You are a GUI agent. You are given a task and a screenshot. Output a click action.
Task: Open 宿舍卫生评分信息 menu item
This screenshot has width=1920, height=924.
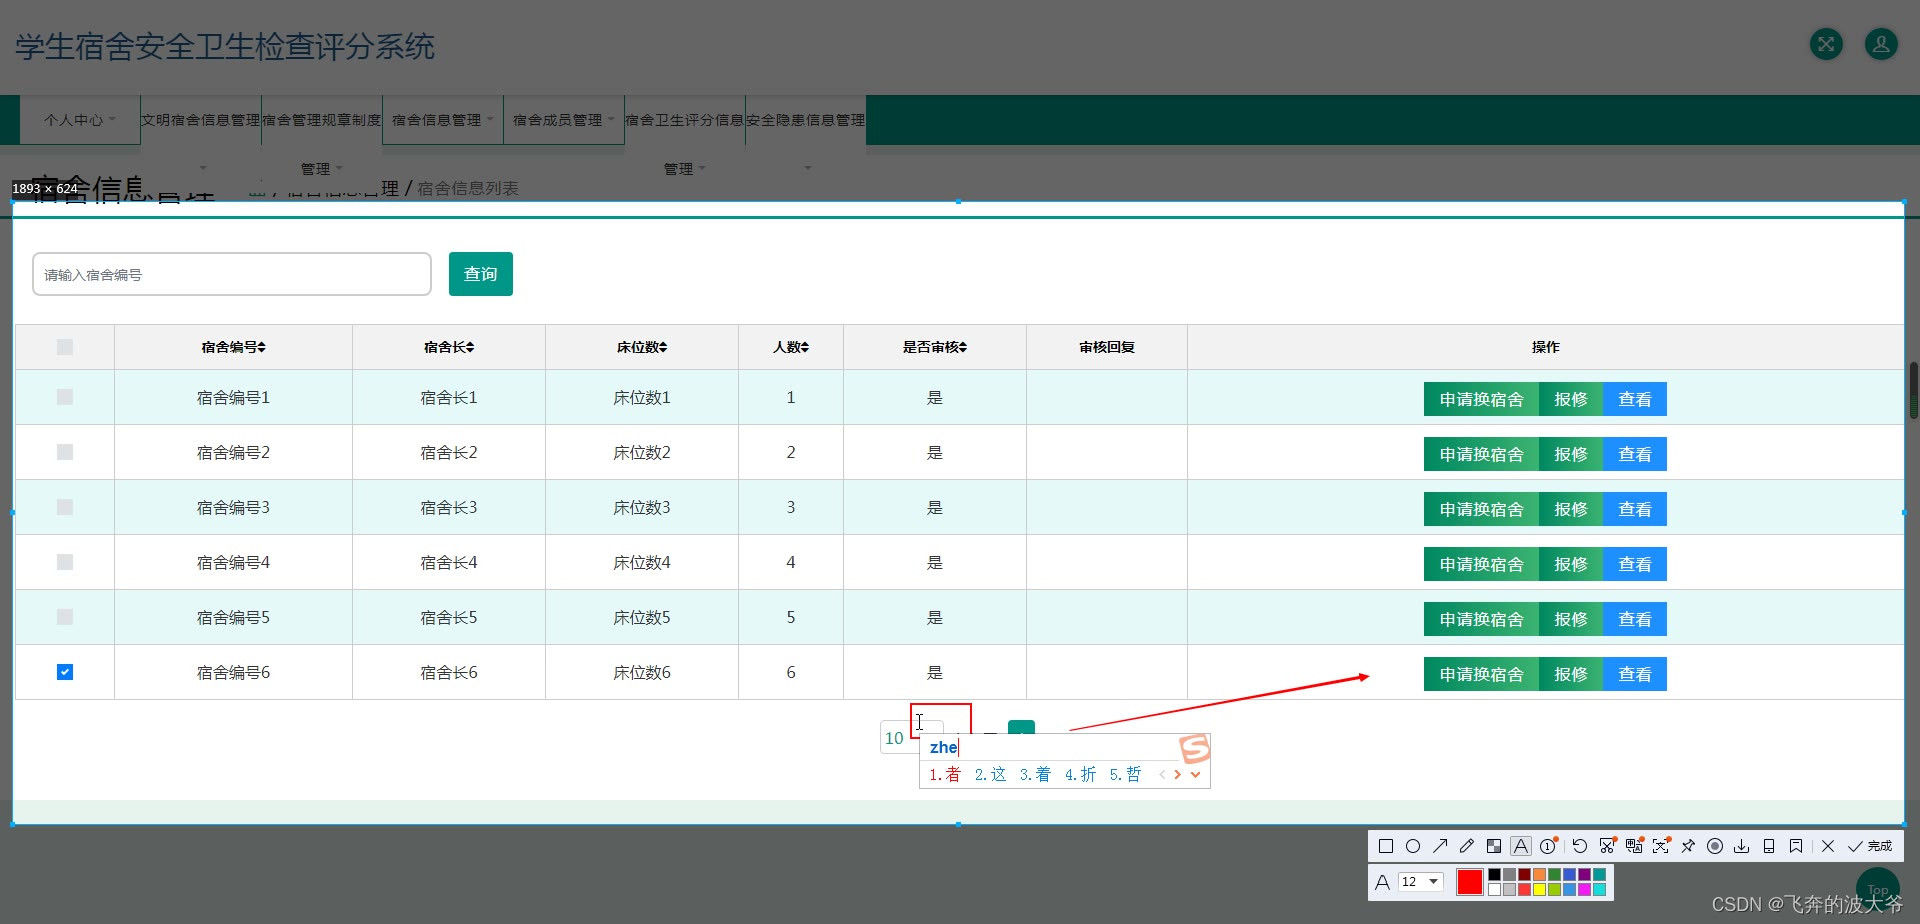[685, 120]
